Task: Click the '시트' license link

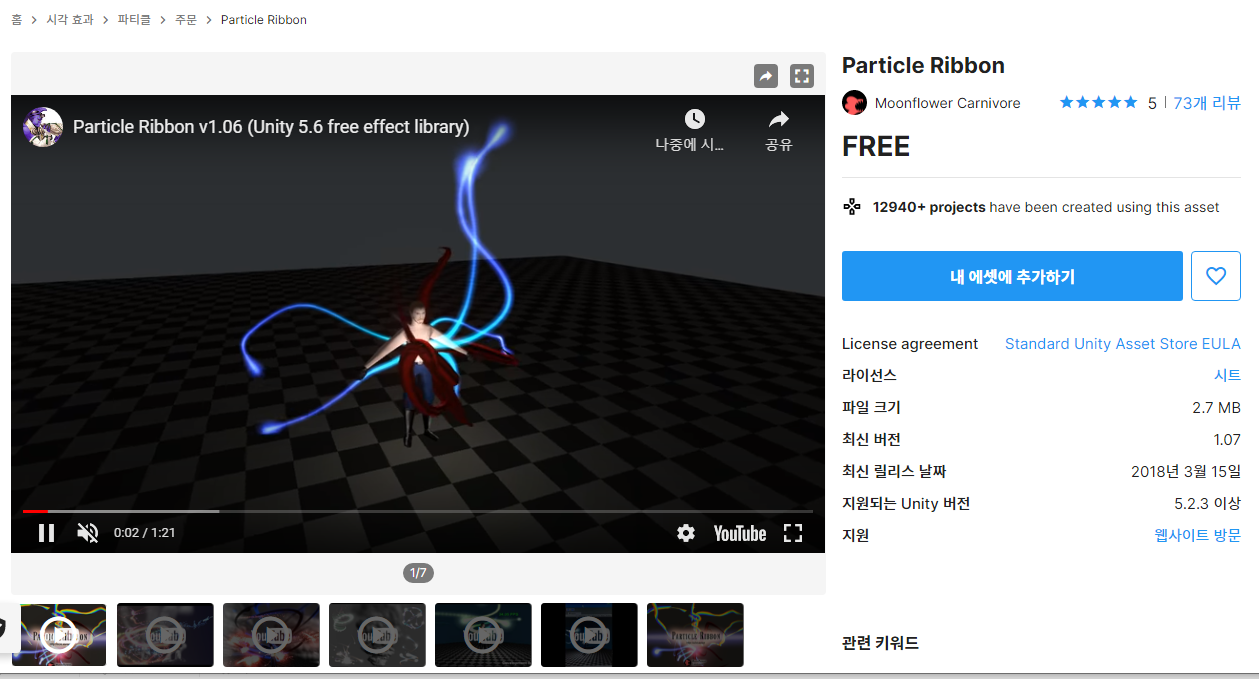Action: tap(1227, 376)
